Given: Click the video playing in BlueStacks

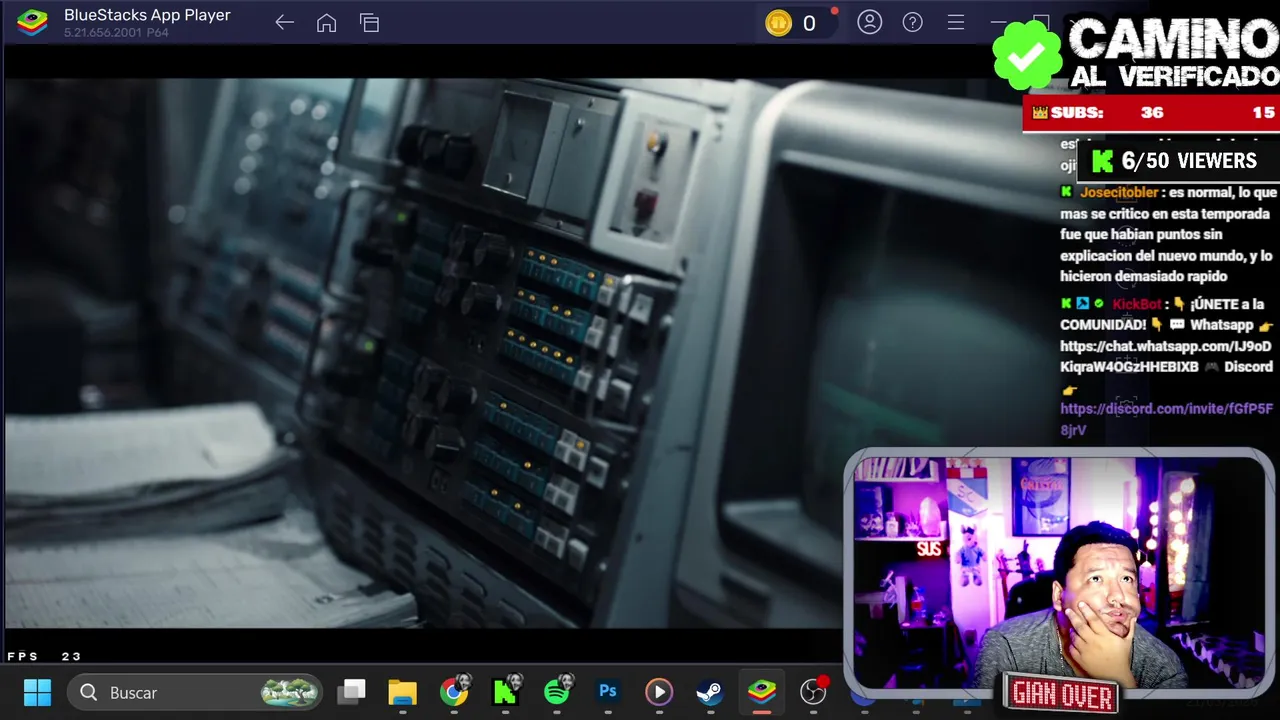Looking at the screenshot, I should (425, 352).
